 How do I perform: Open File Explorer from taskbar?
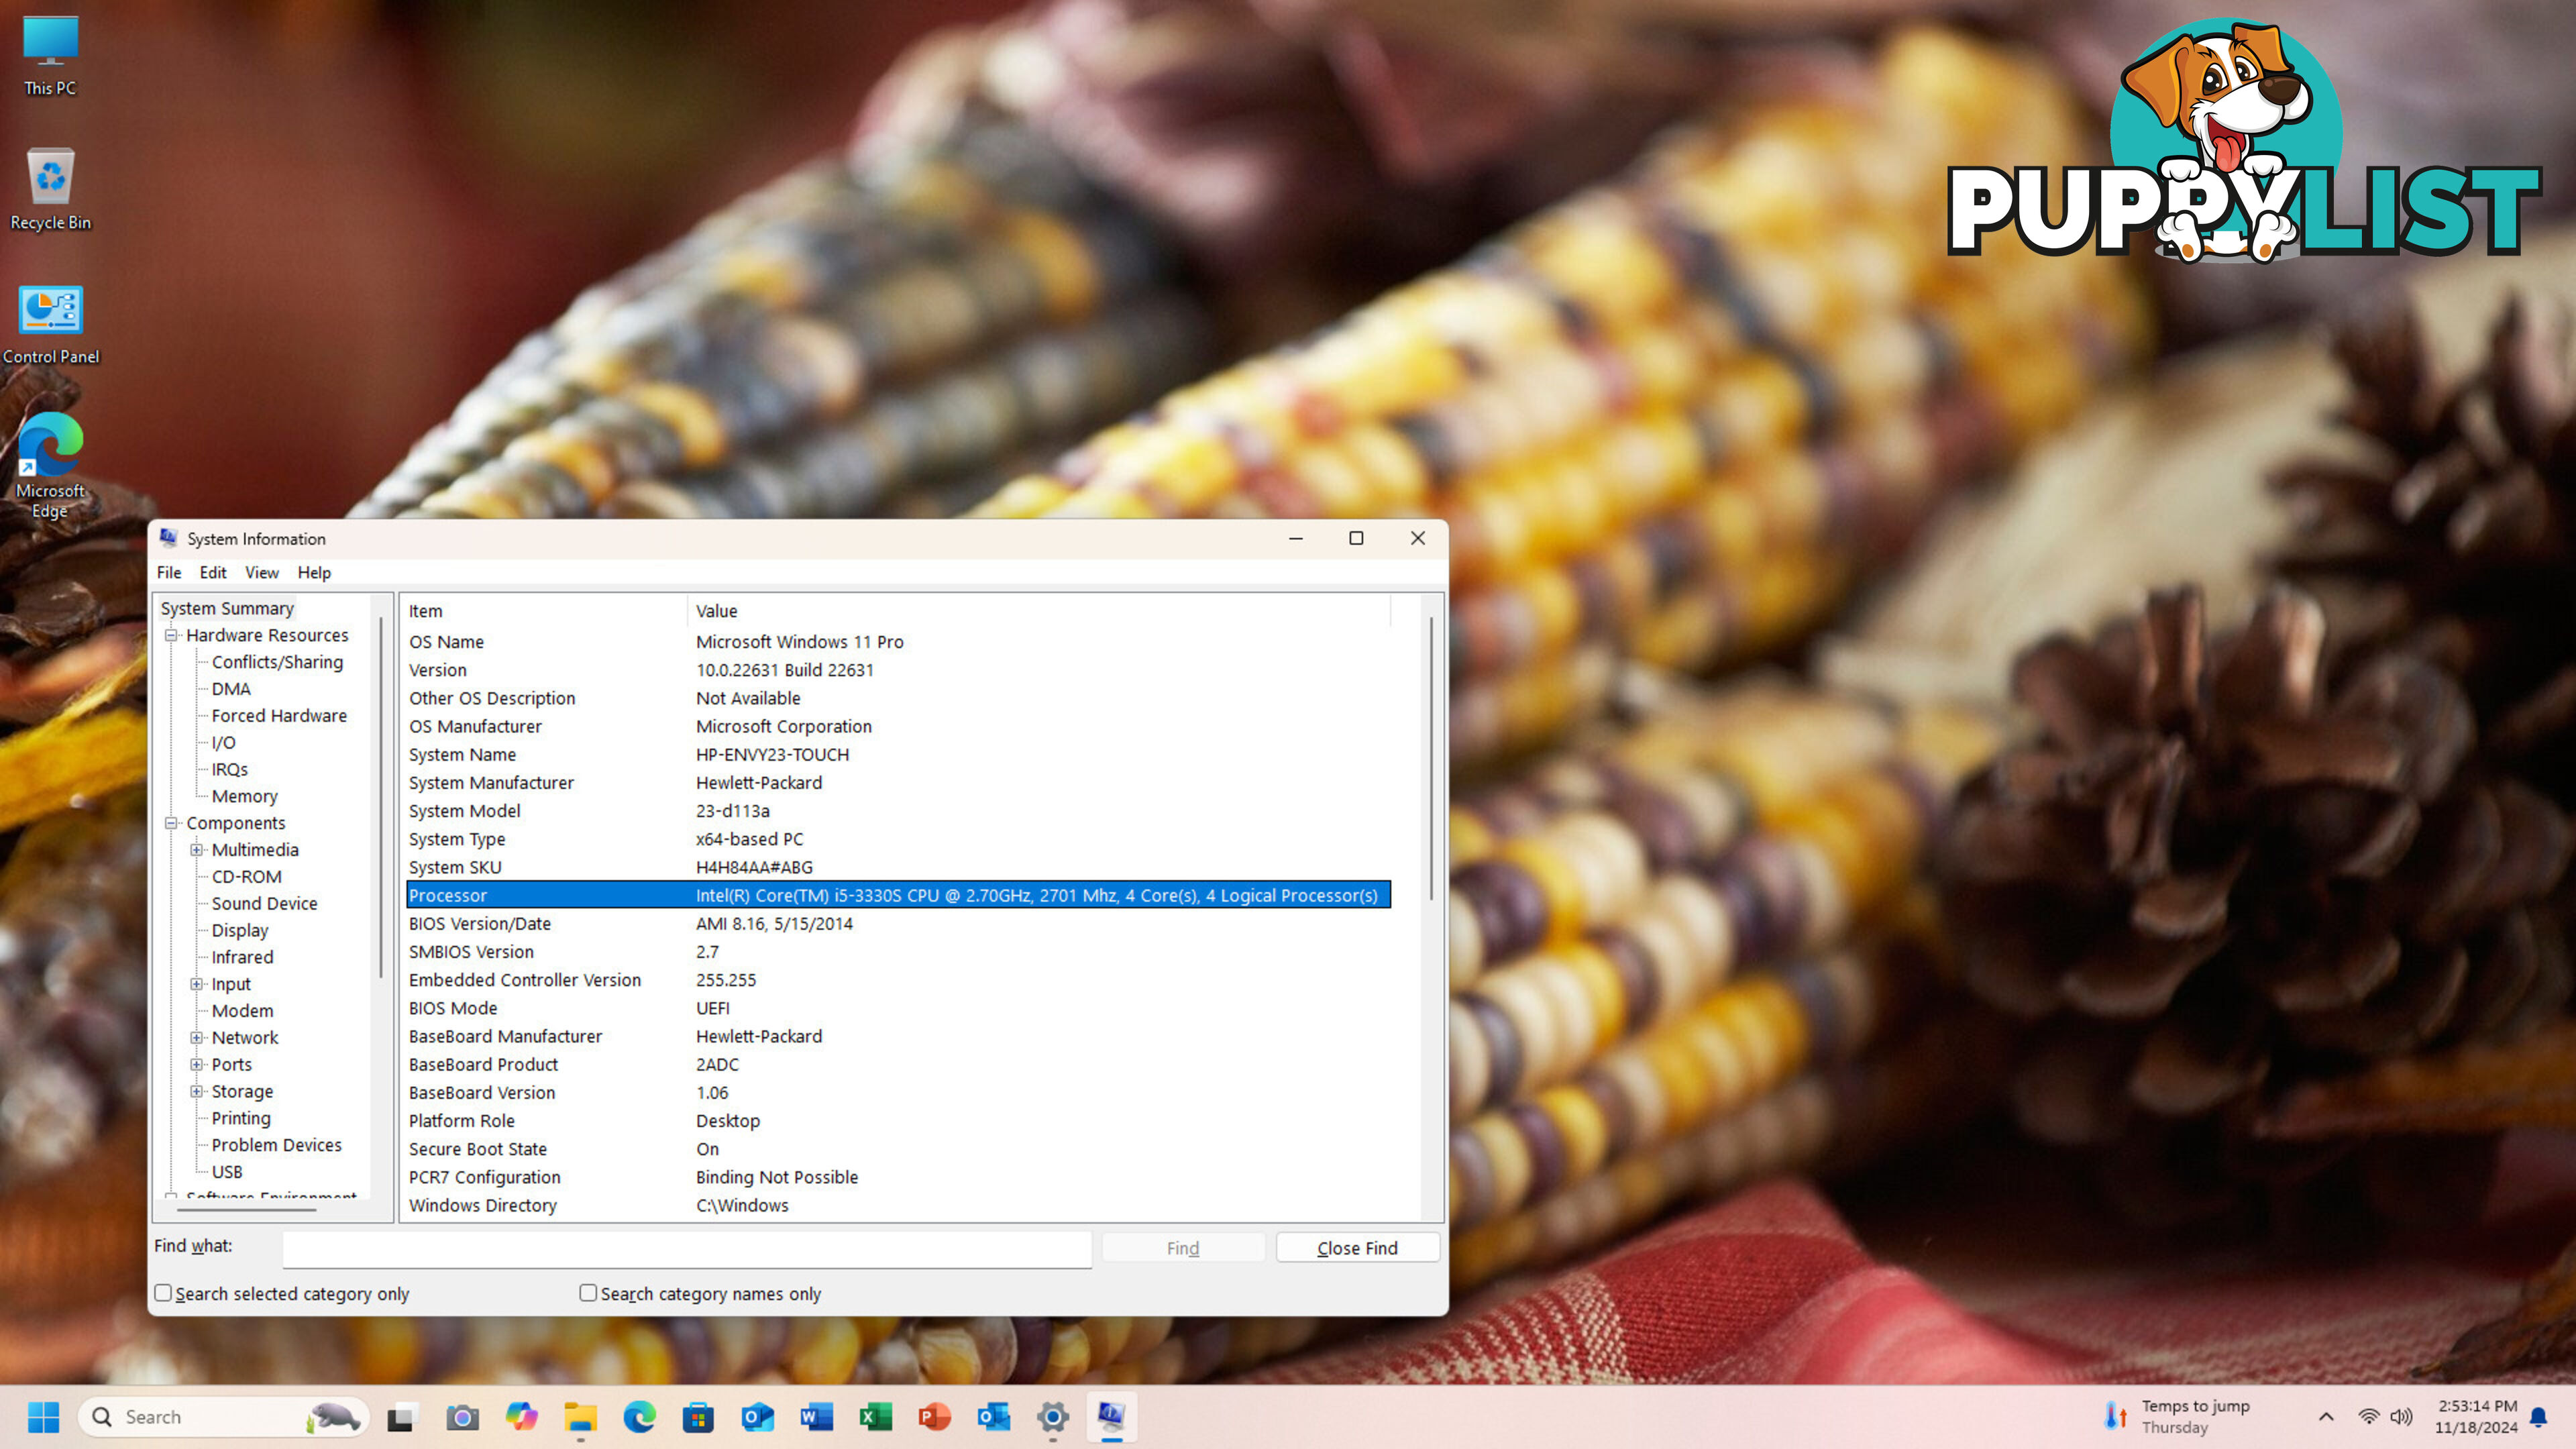pos(578,1415)
